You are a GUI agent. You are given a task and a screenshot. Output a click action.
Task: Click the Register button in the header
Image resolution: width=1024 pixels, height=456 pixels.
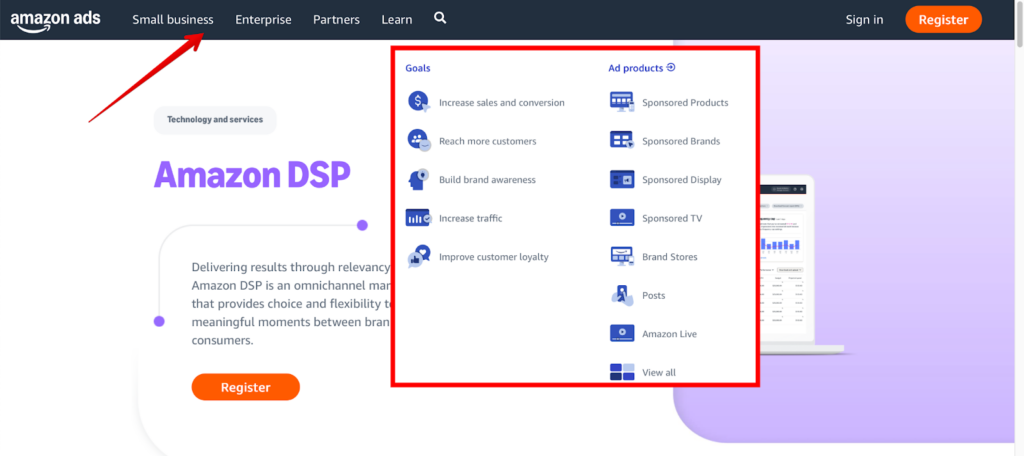[x=943, y=20]
